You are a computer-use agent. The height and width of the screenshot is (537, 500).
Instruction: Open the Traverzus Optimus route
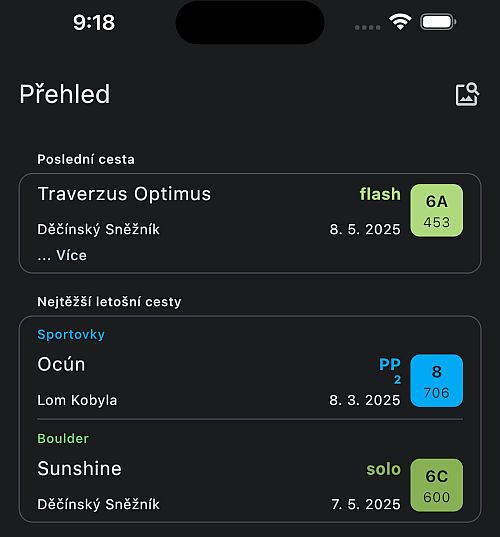click(124, 194)
